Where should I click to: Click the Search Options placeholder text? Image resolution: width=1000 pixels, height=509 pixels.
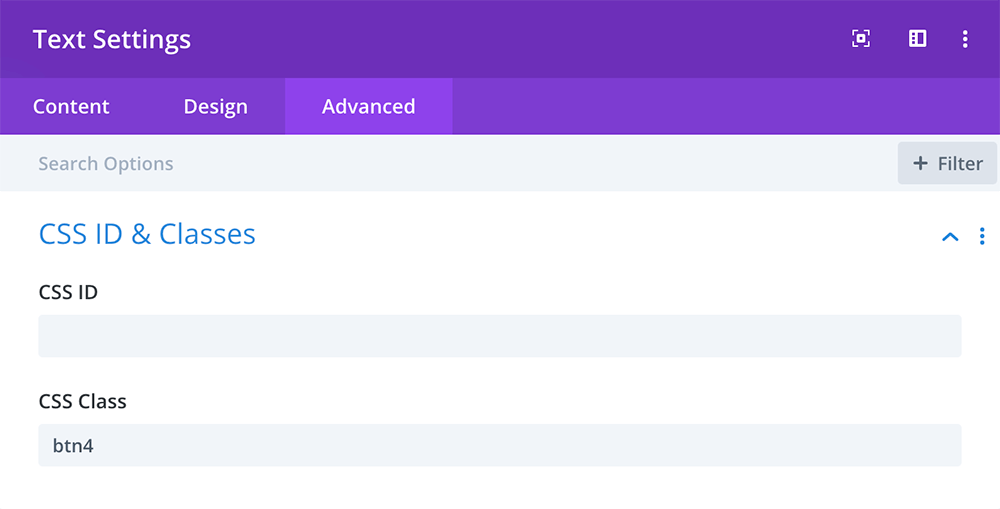(x=106, y=164)
